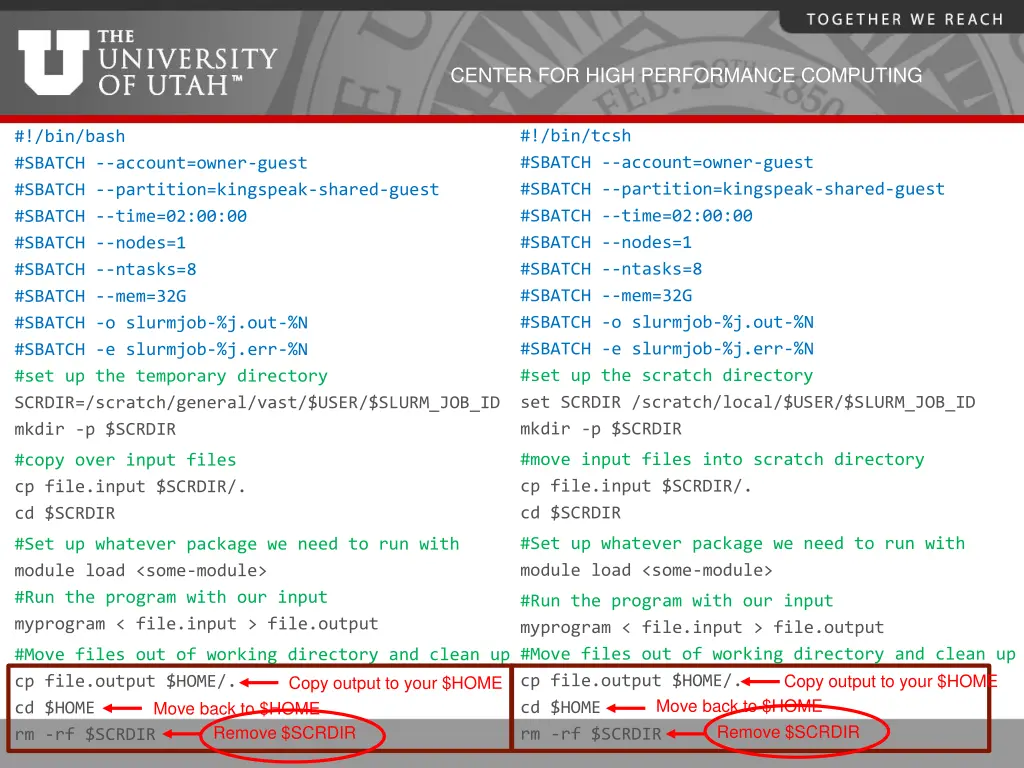Viewport: 1024px width, 768px height.
Task: Click red arrow beside tcsh 'rm -rf $SCRDIR'
Action: point(688,733)
